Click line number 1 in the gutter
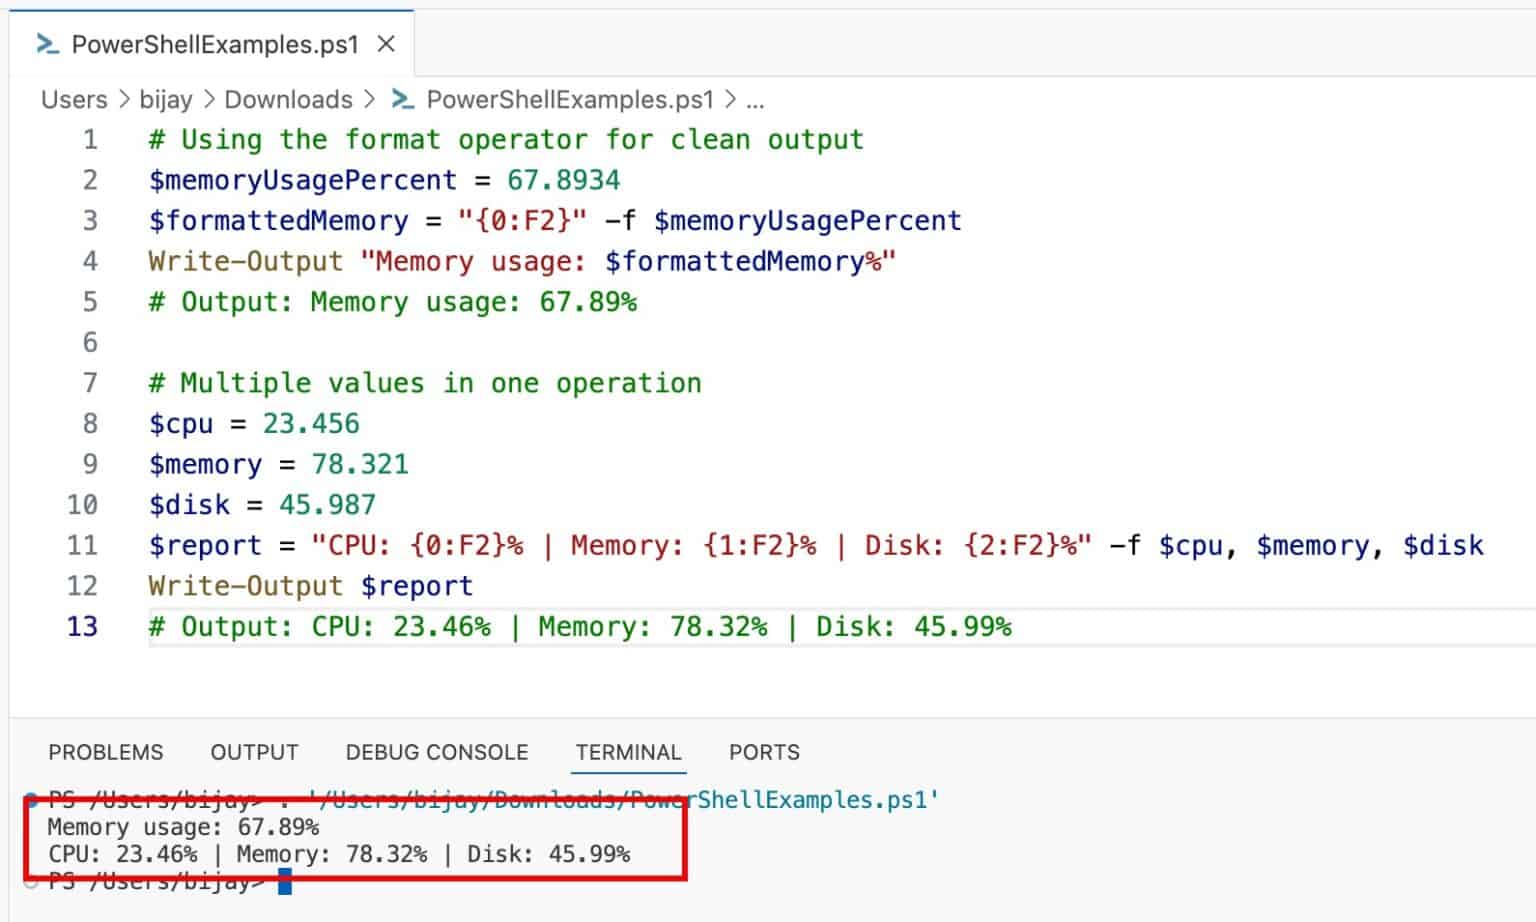Viewport: 1536px width, 922px height. click(90, 139)
